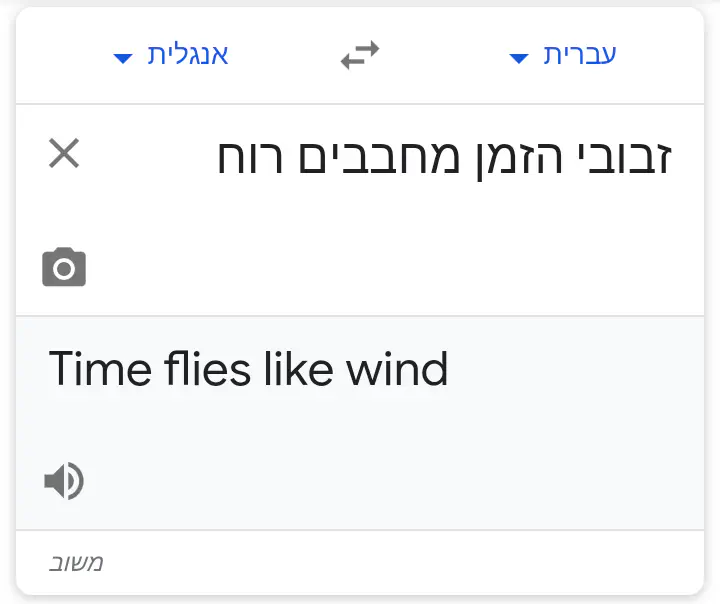The width and height of the screenshot is (720, 604).
Task: Click the word "wind" in the translation
Action: click(397, 370)
